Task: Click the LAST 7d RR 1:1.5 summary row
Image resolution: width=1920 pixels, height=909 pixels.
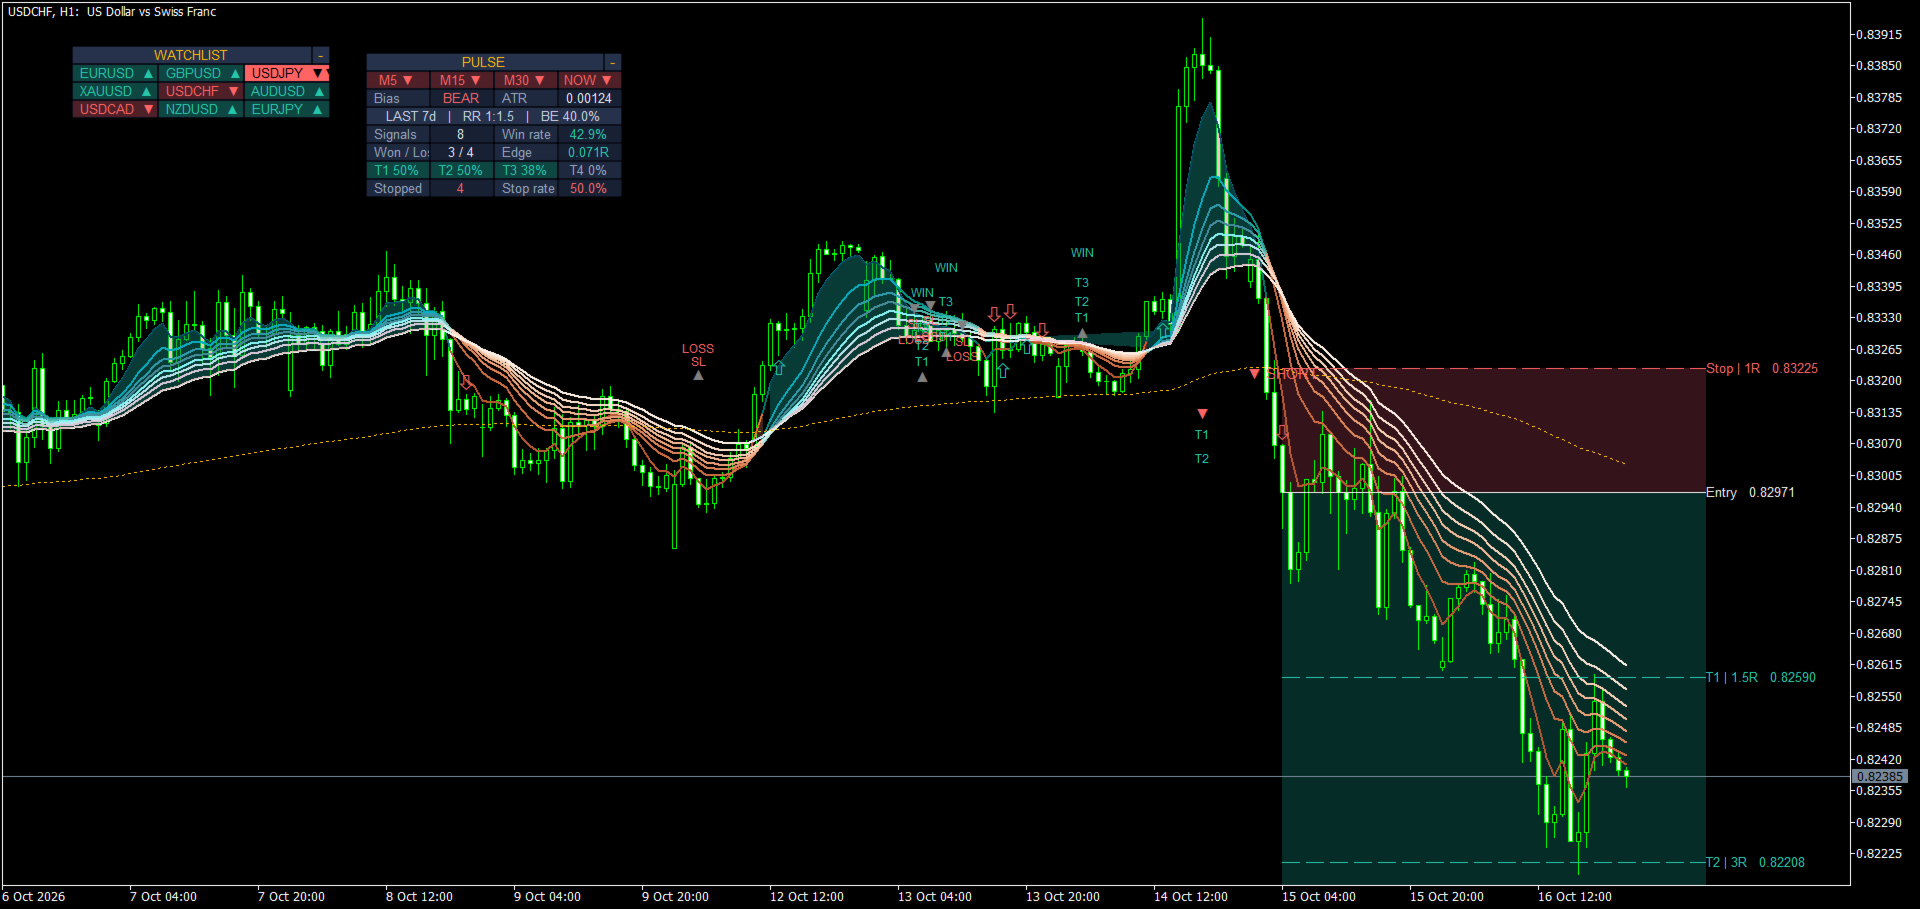Action: (x=494, y=116)
